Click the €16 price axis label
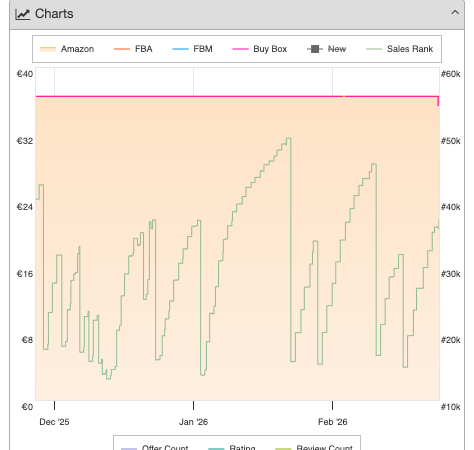474x450 pixels. 25,274
